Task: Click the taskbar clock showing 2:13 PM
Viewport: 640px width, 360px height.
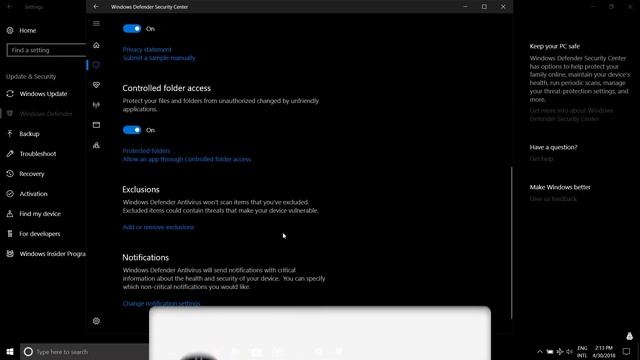Action: 604,351
